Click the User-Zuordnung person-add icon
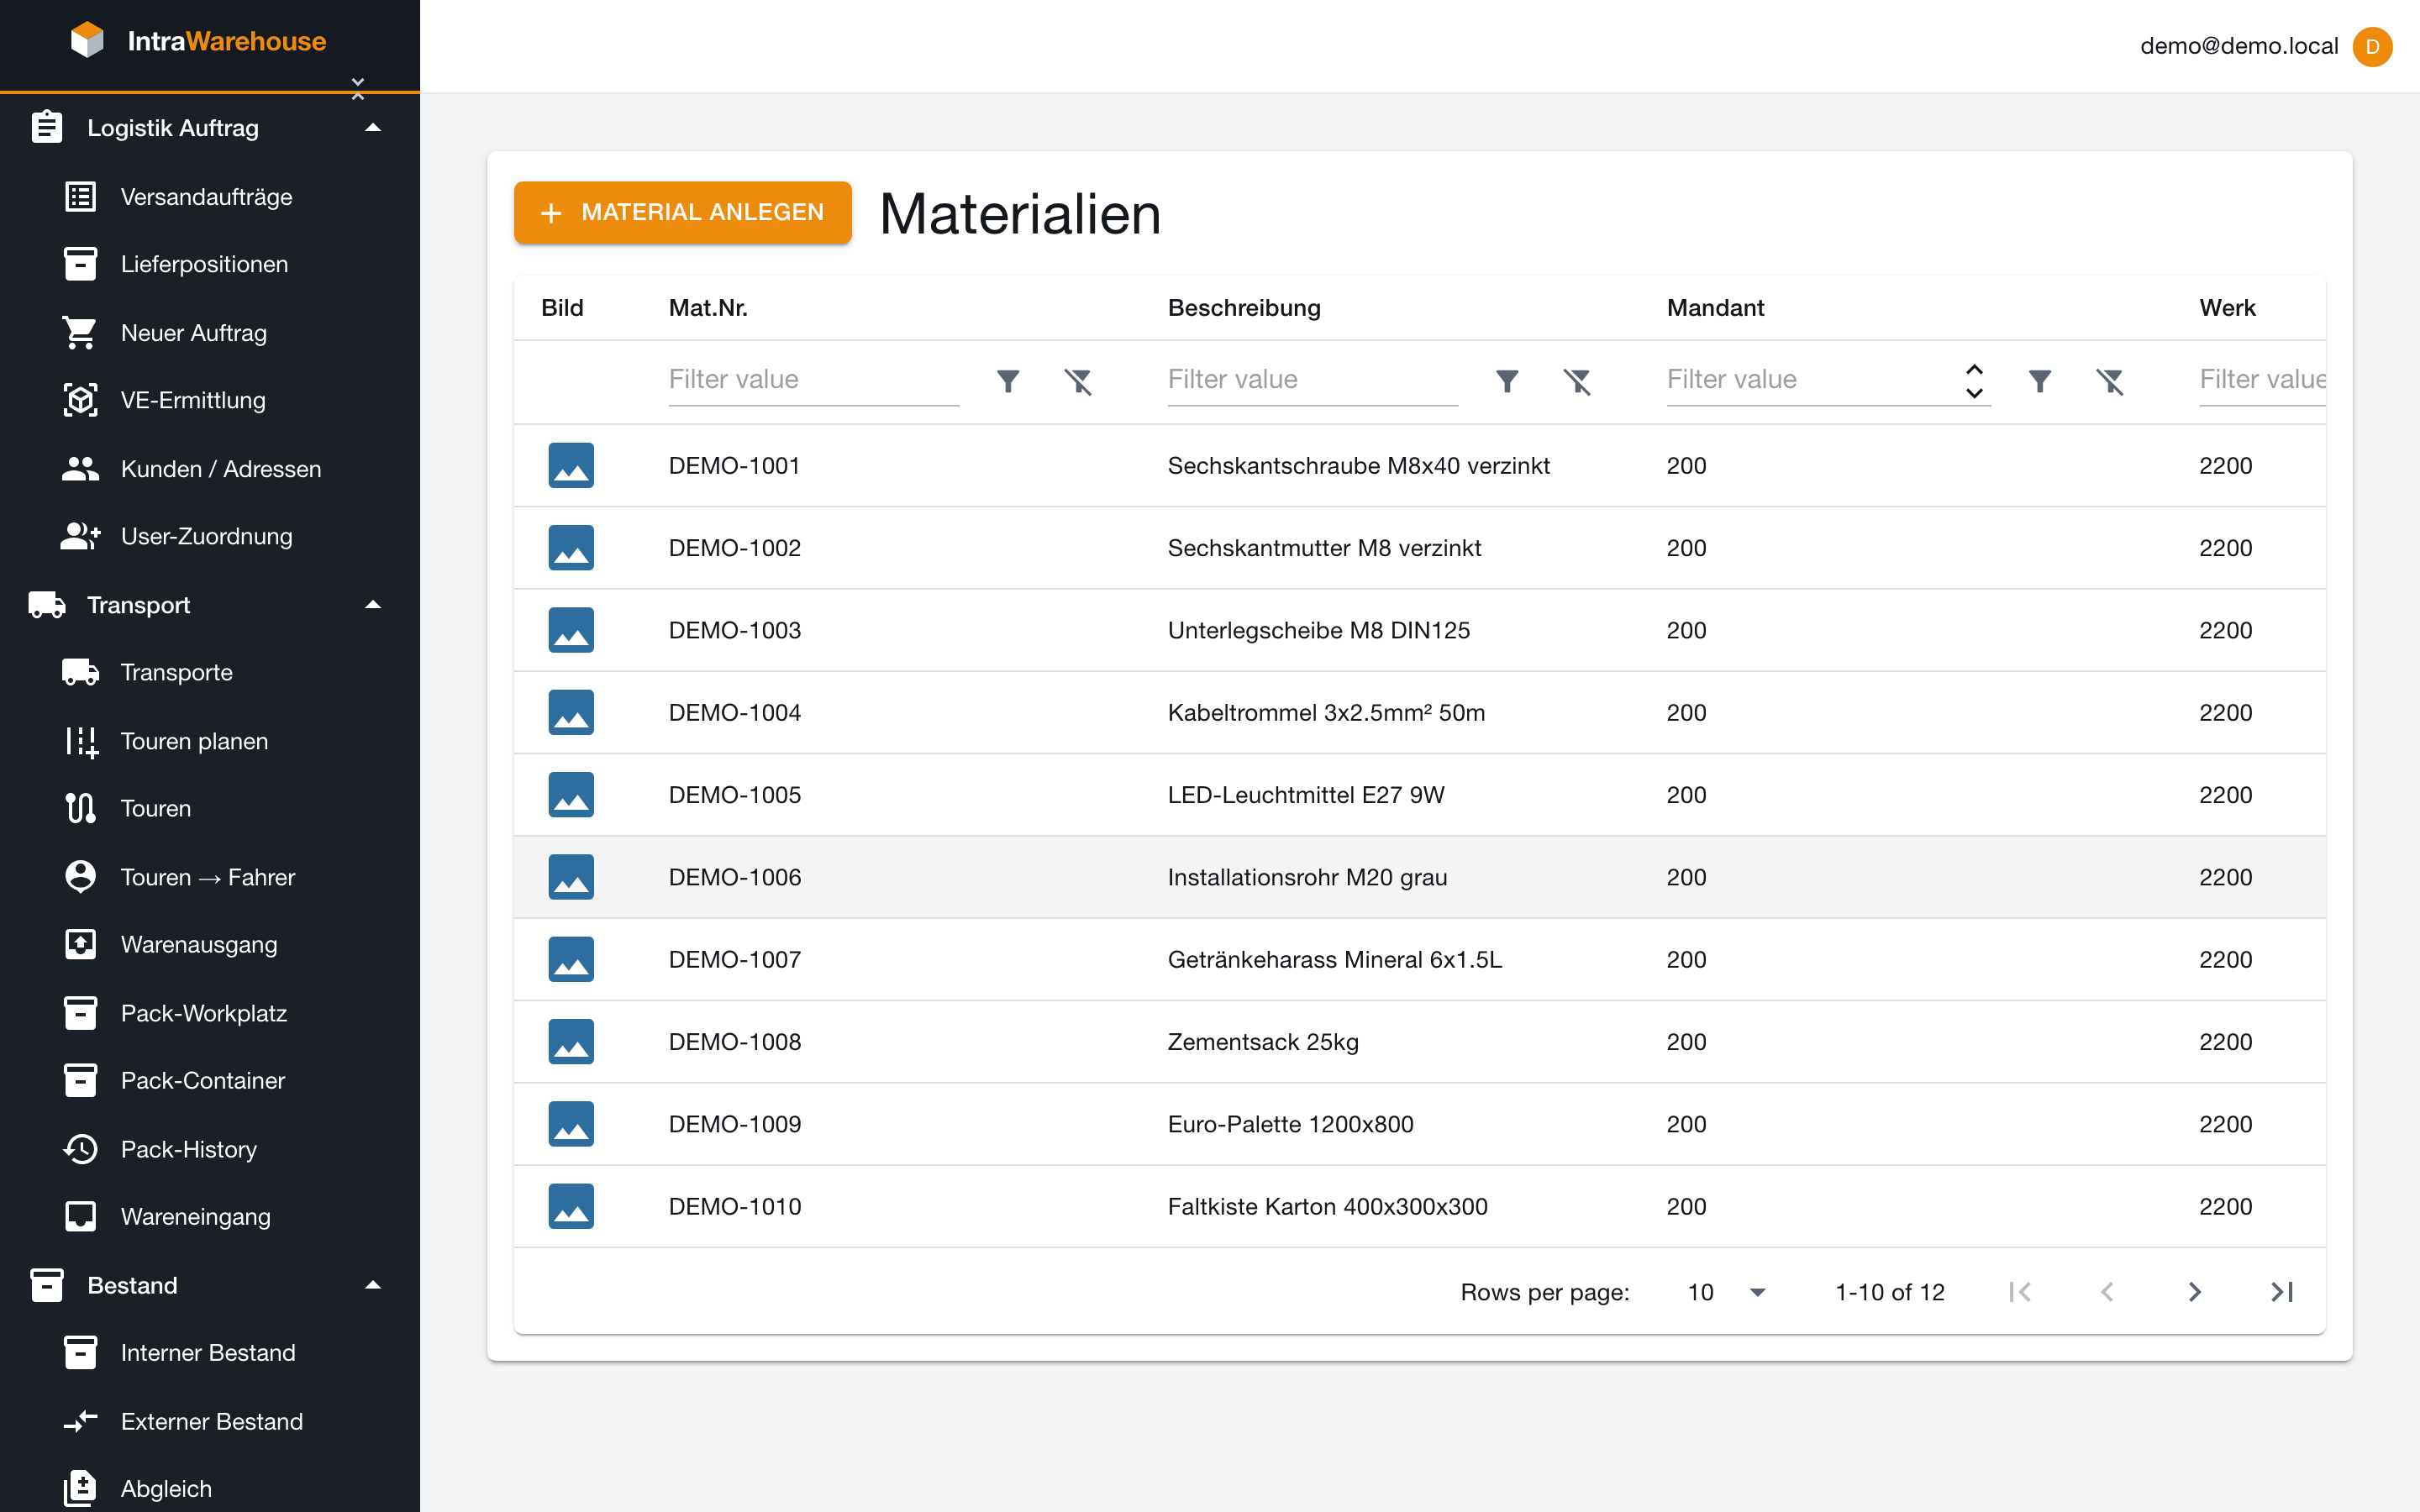Screen dimensions: 2420x1512 (x=80, y=536)
